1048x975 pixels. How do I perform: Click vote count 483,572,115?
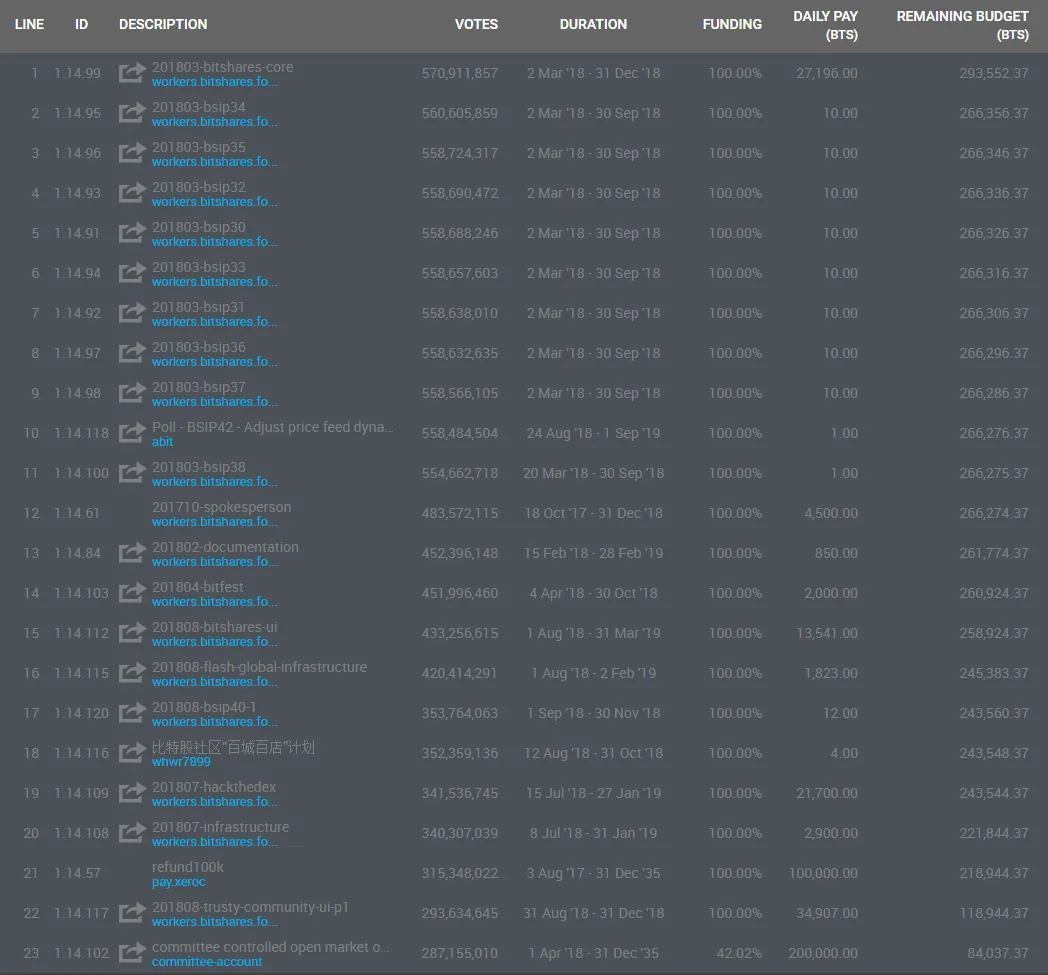(460, 513)
